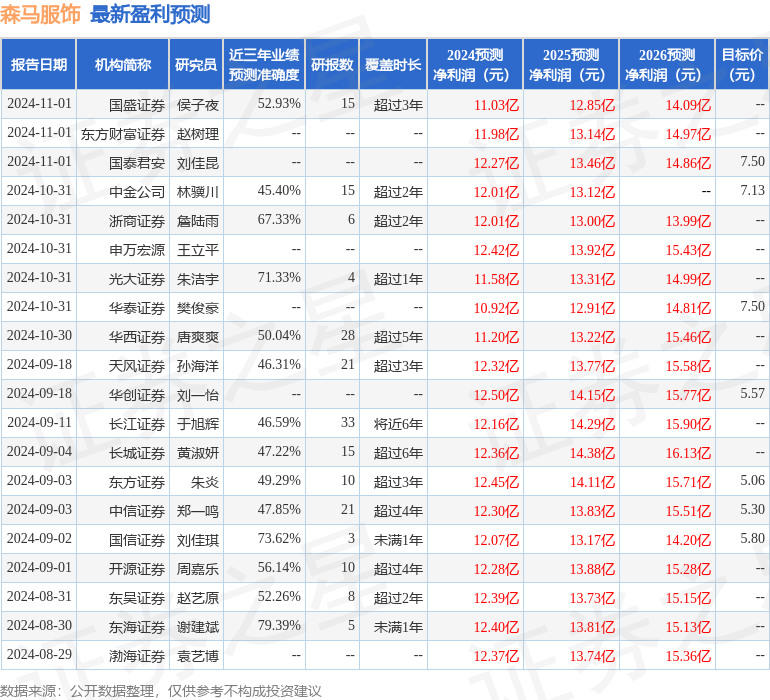Click researcher name 赵树理
Screen dimensions: 770x700
pyautogui.click(x=198, y=134)
